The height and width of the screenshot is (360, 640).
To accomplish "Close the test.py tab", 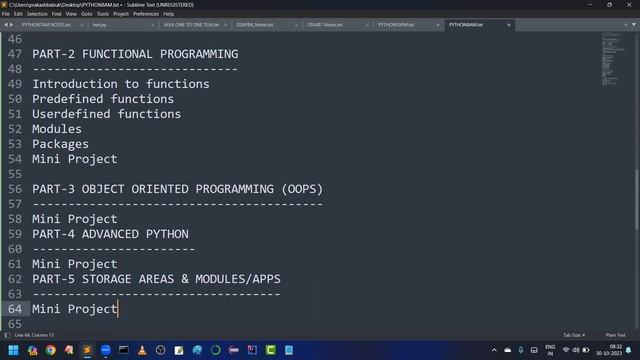I will pos(153,25).
